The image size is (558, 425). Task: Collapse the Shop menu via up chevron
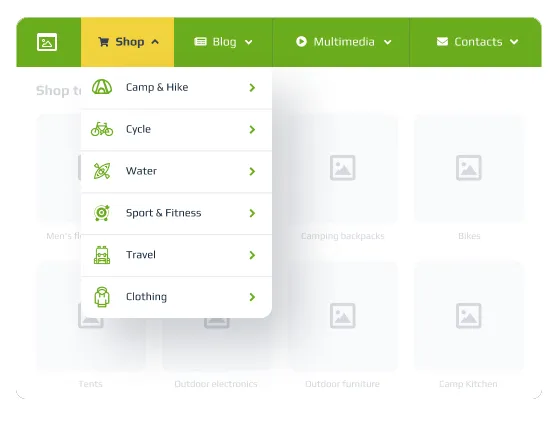pos(155,42)
